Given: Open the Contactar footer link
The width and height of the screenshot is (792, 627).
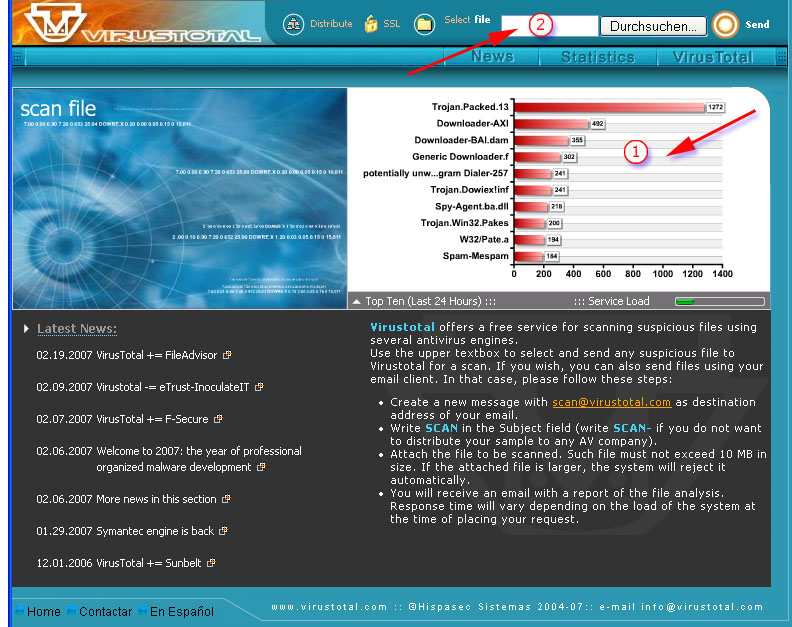Looking at the screenshot, I should [105, 611].
